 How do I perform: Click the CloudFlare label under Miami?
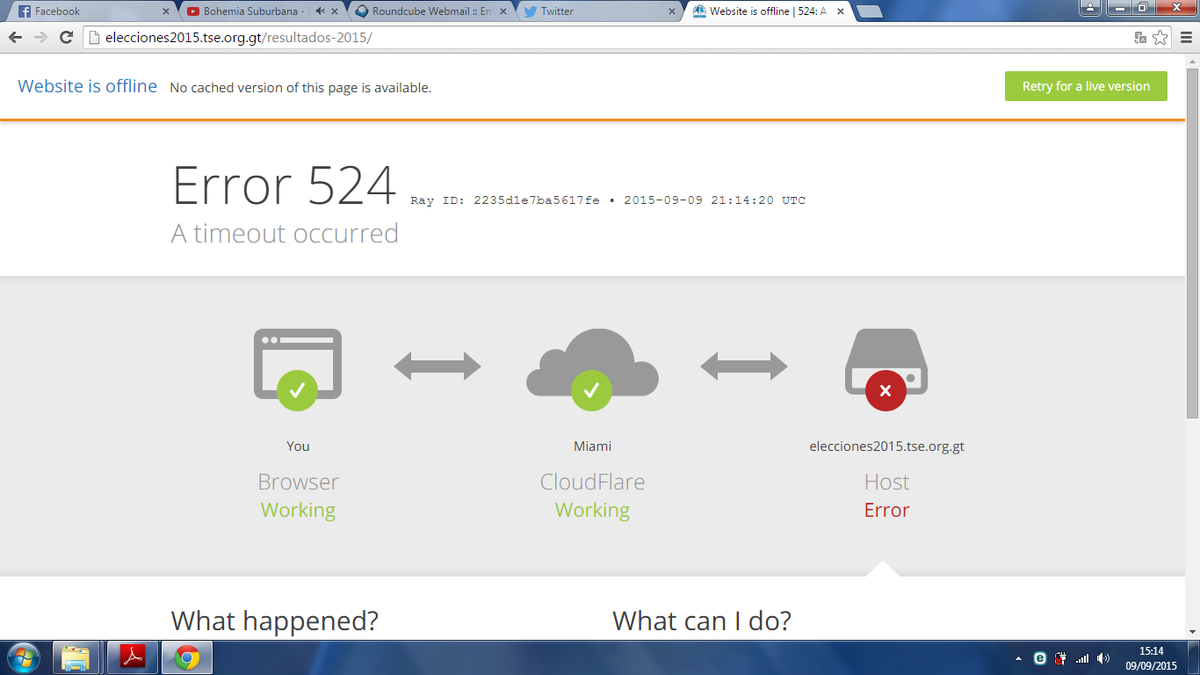click(x=592, y=482)
